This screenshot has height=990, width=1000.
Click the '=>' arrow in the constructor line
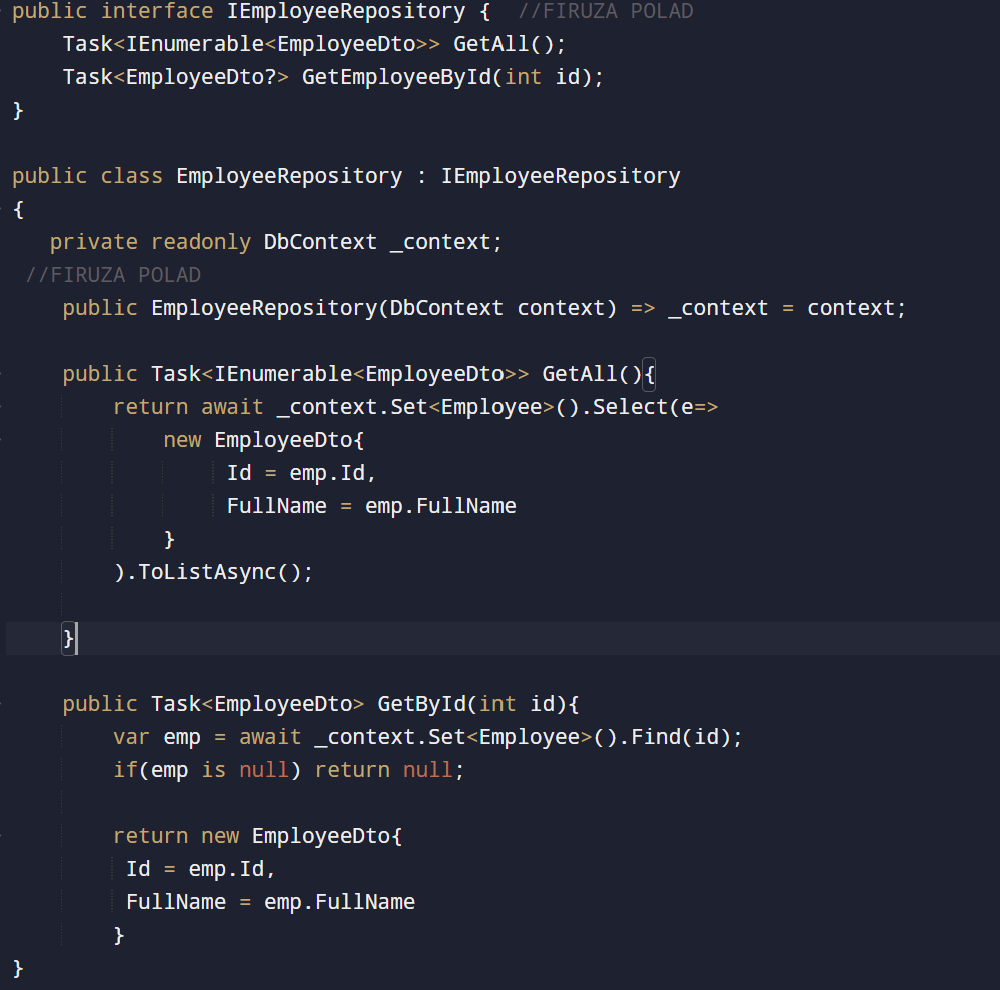click(x=642, y=308)
